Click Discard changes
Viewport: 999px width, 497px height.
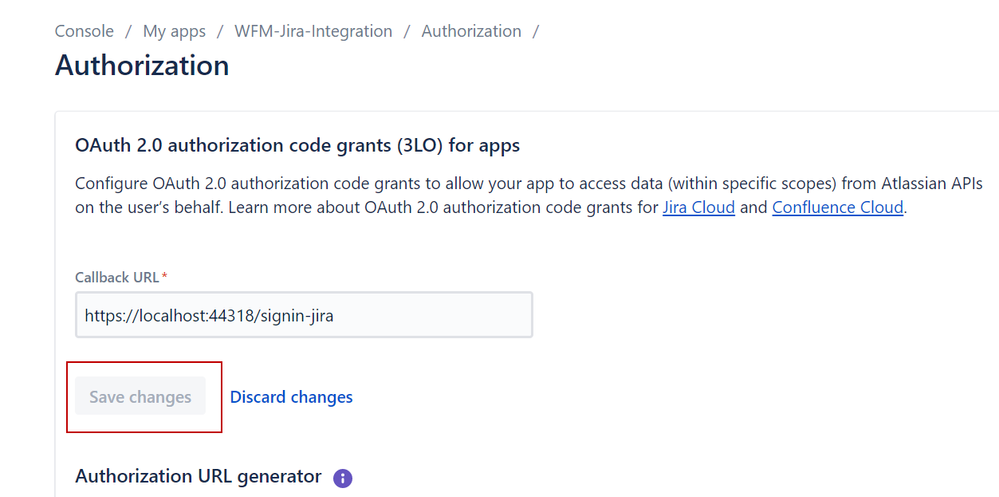(x=291, y=396)
